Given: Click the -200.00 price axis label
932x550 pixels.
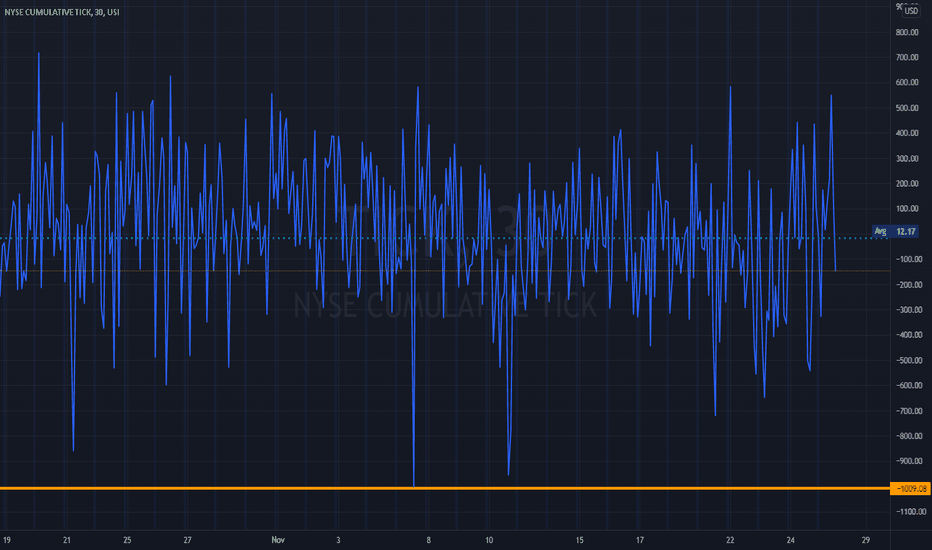Looking at the screenshot, I should click(x=909, y=285).
